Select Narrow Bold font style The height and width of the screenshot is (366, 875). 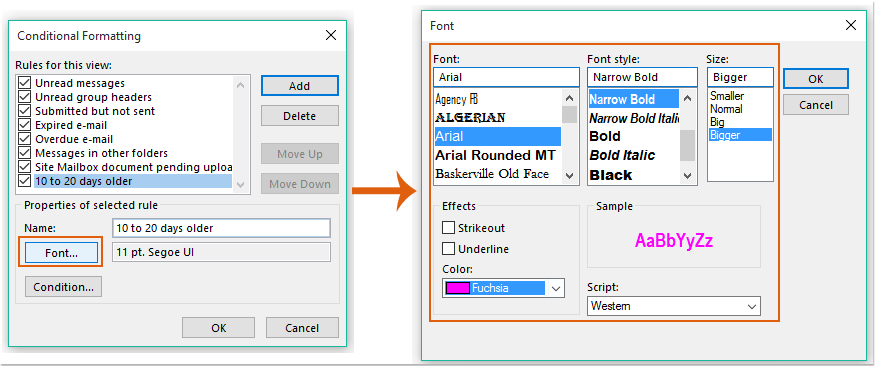coord(634,99)
